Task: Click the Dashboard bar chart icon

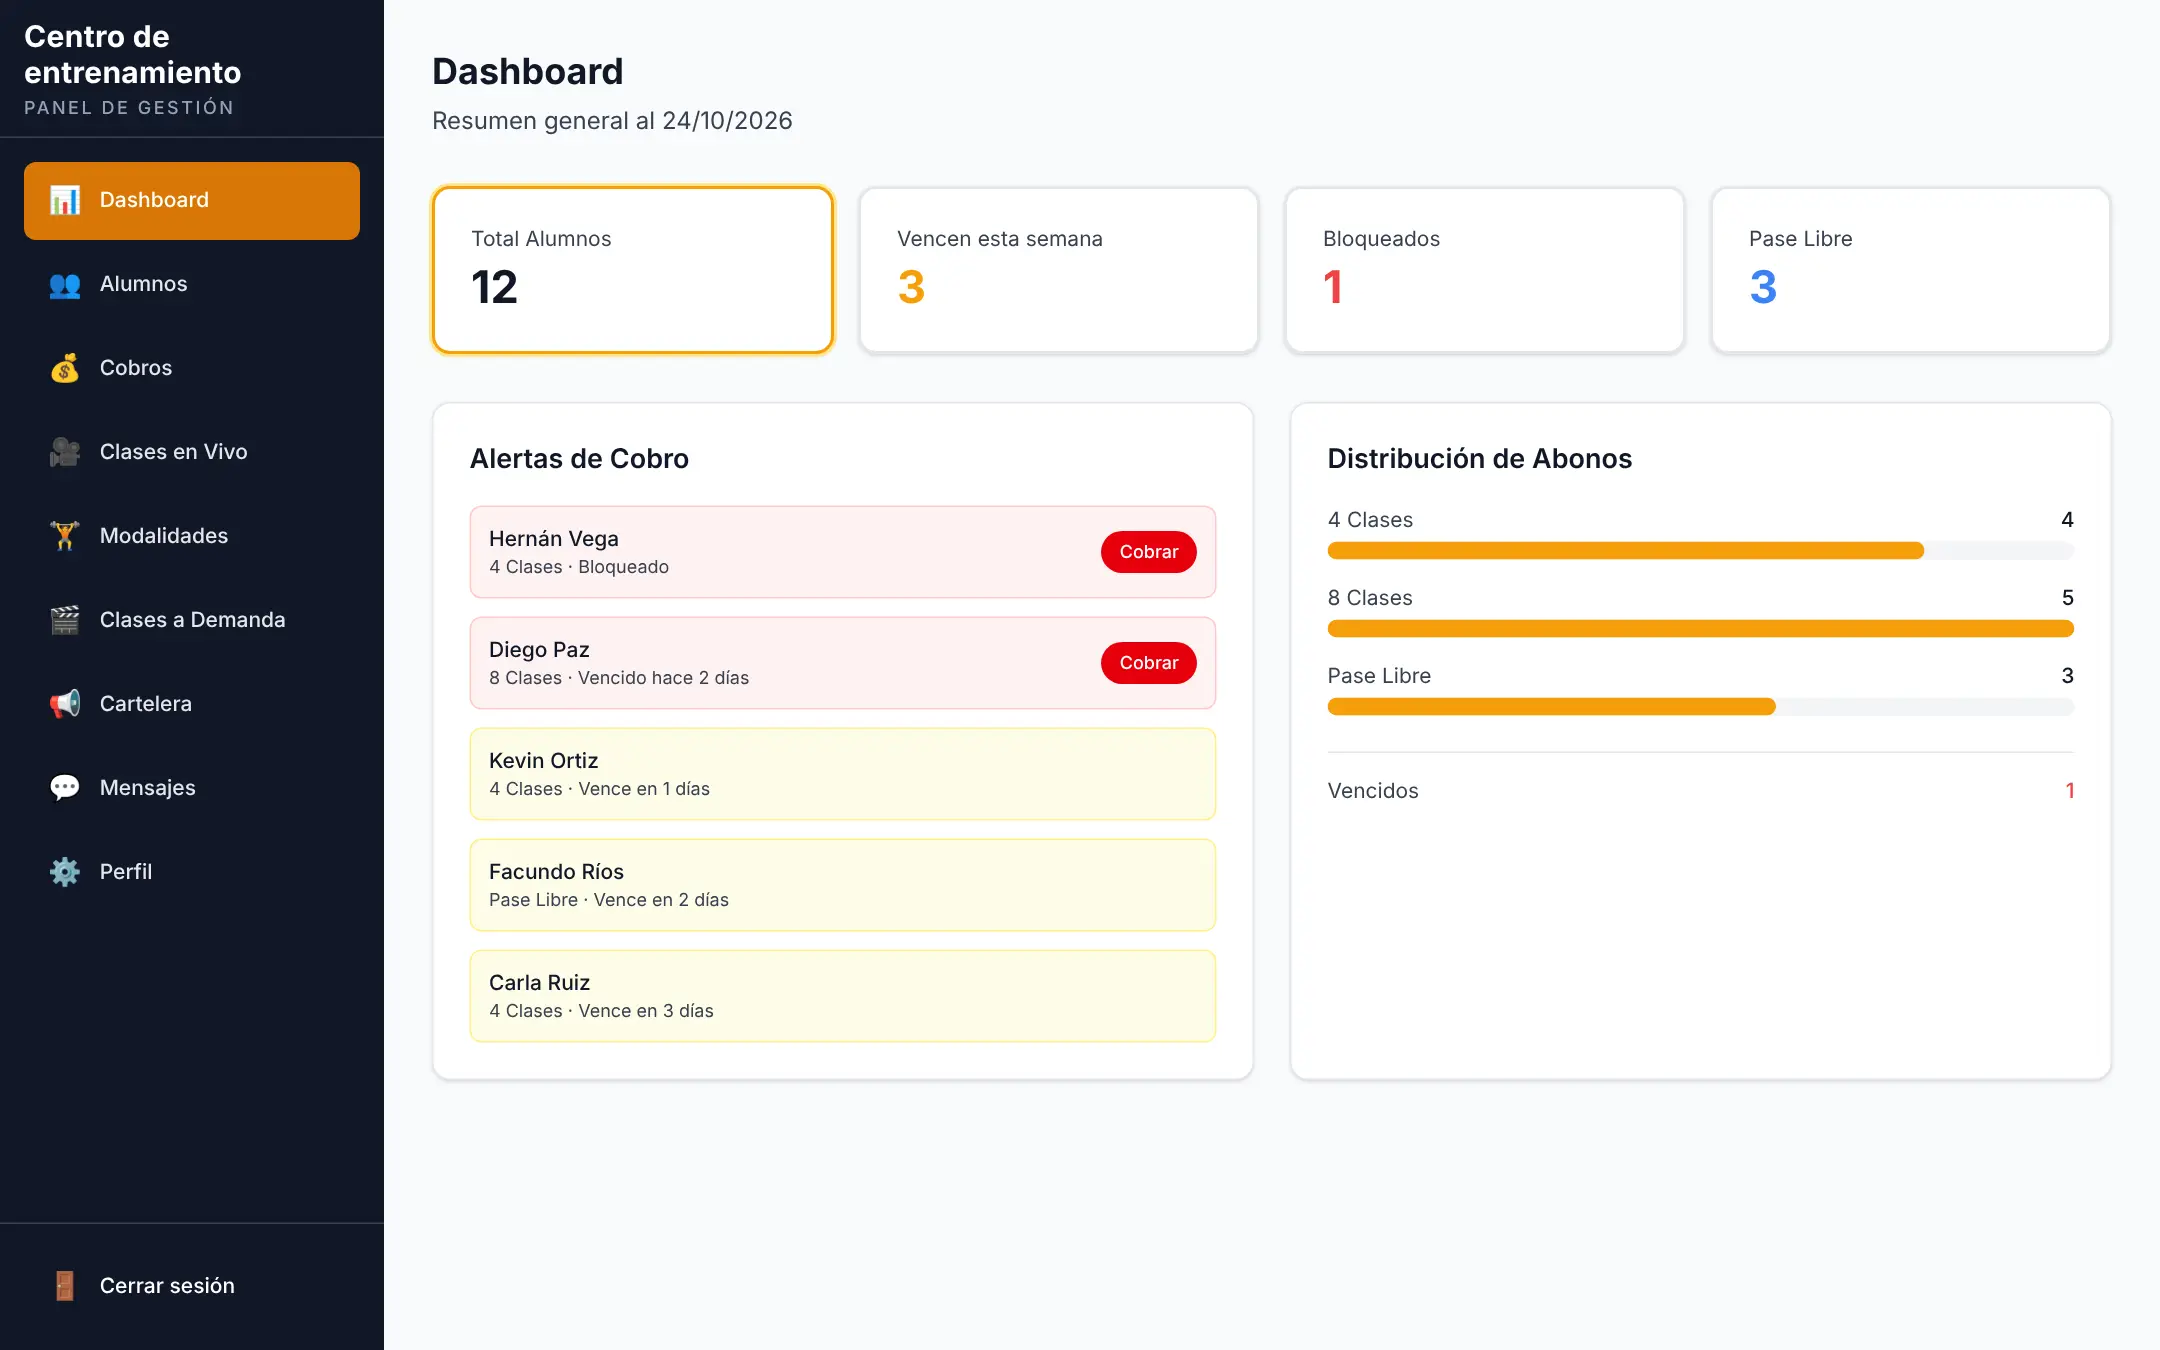Action: [x=65, y=200]
